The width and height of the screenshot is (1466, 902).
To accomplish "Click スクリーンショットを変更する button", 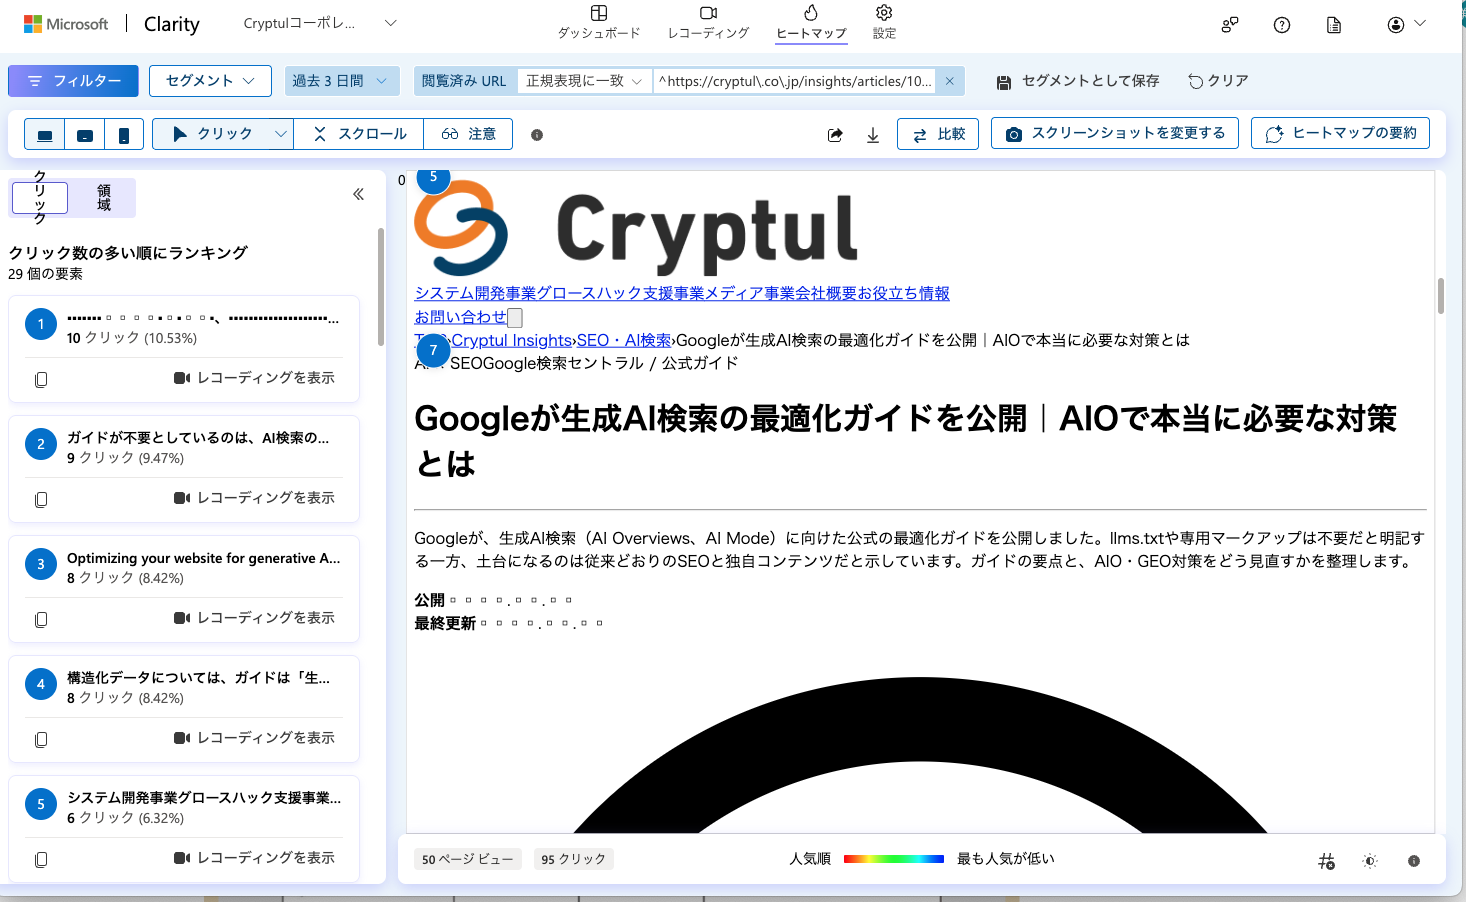I will point(1115,133).
